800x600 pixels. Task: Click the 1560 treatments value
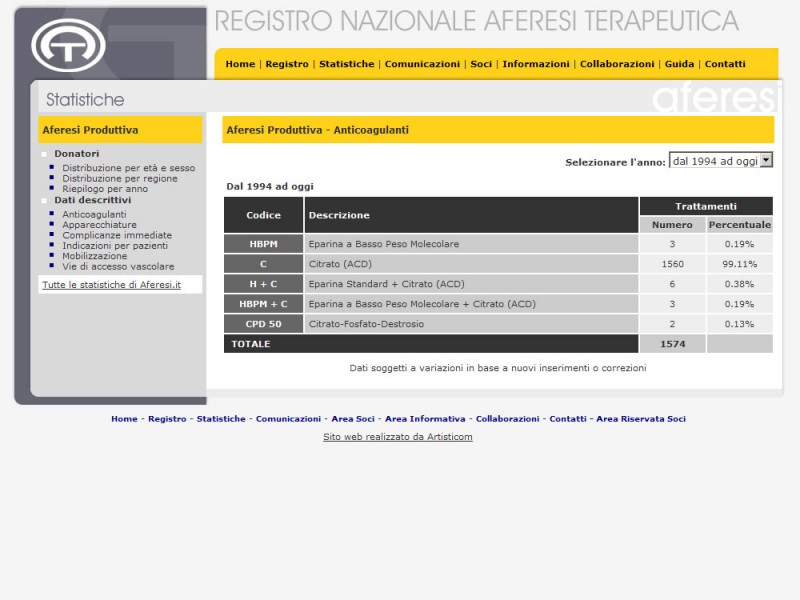(x=672, y=264)
